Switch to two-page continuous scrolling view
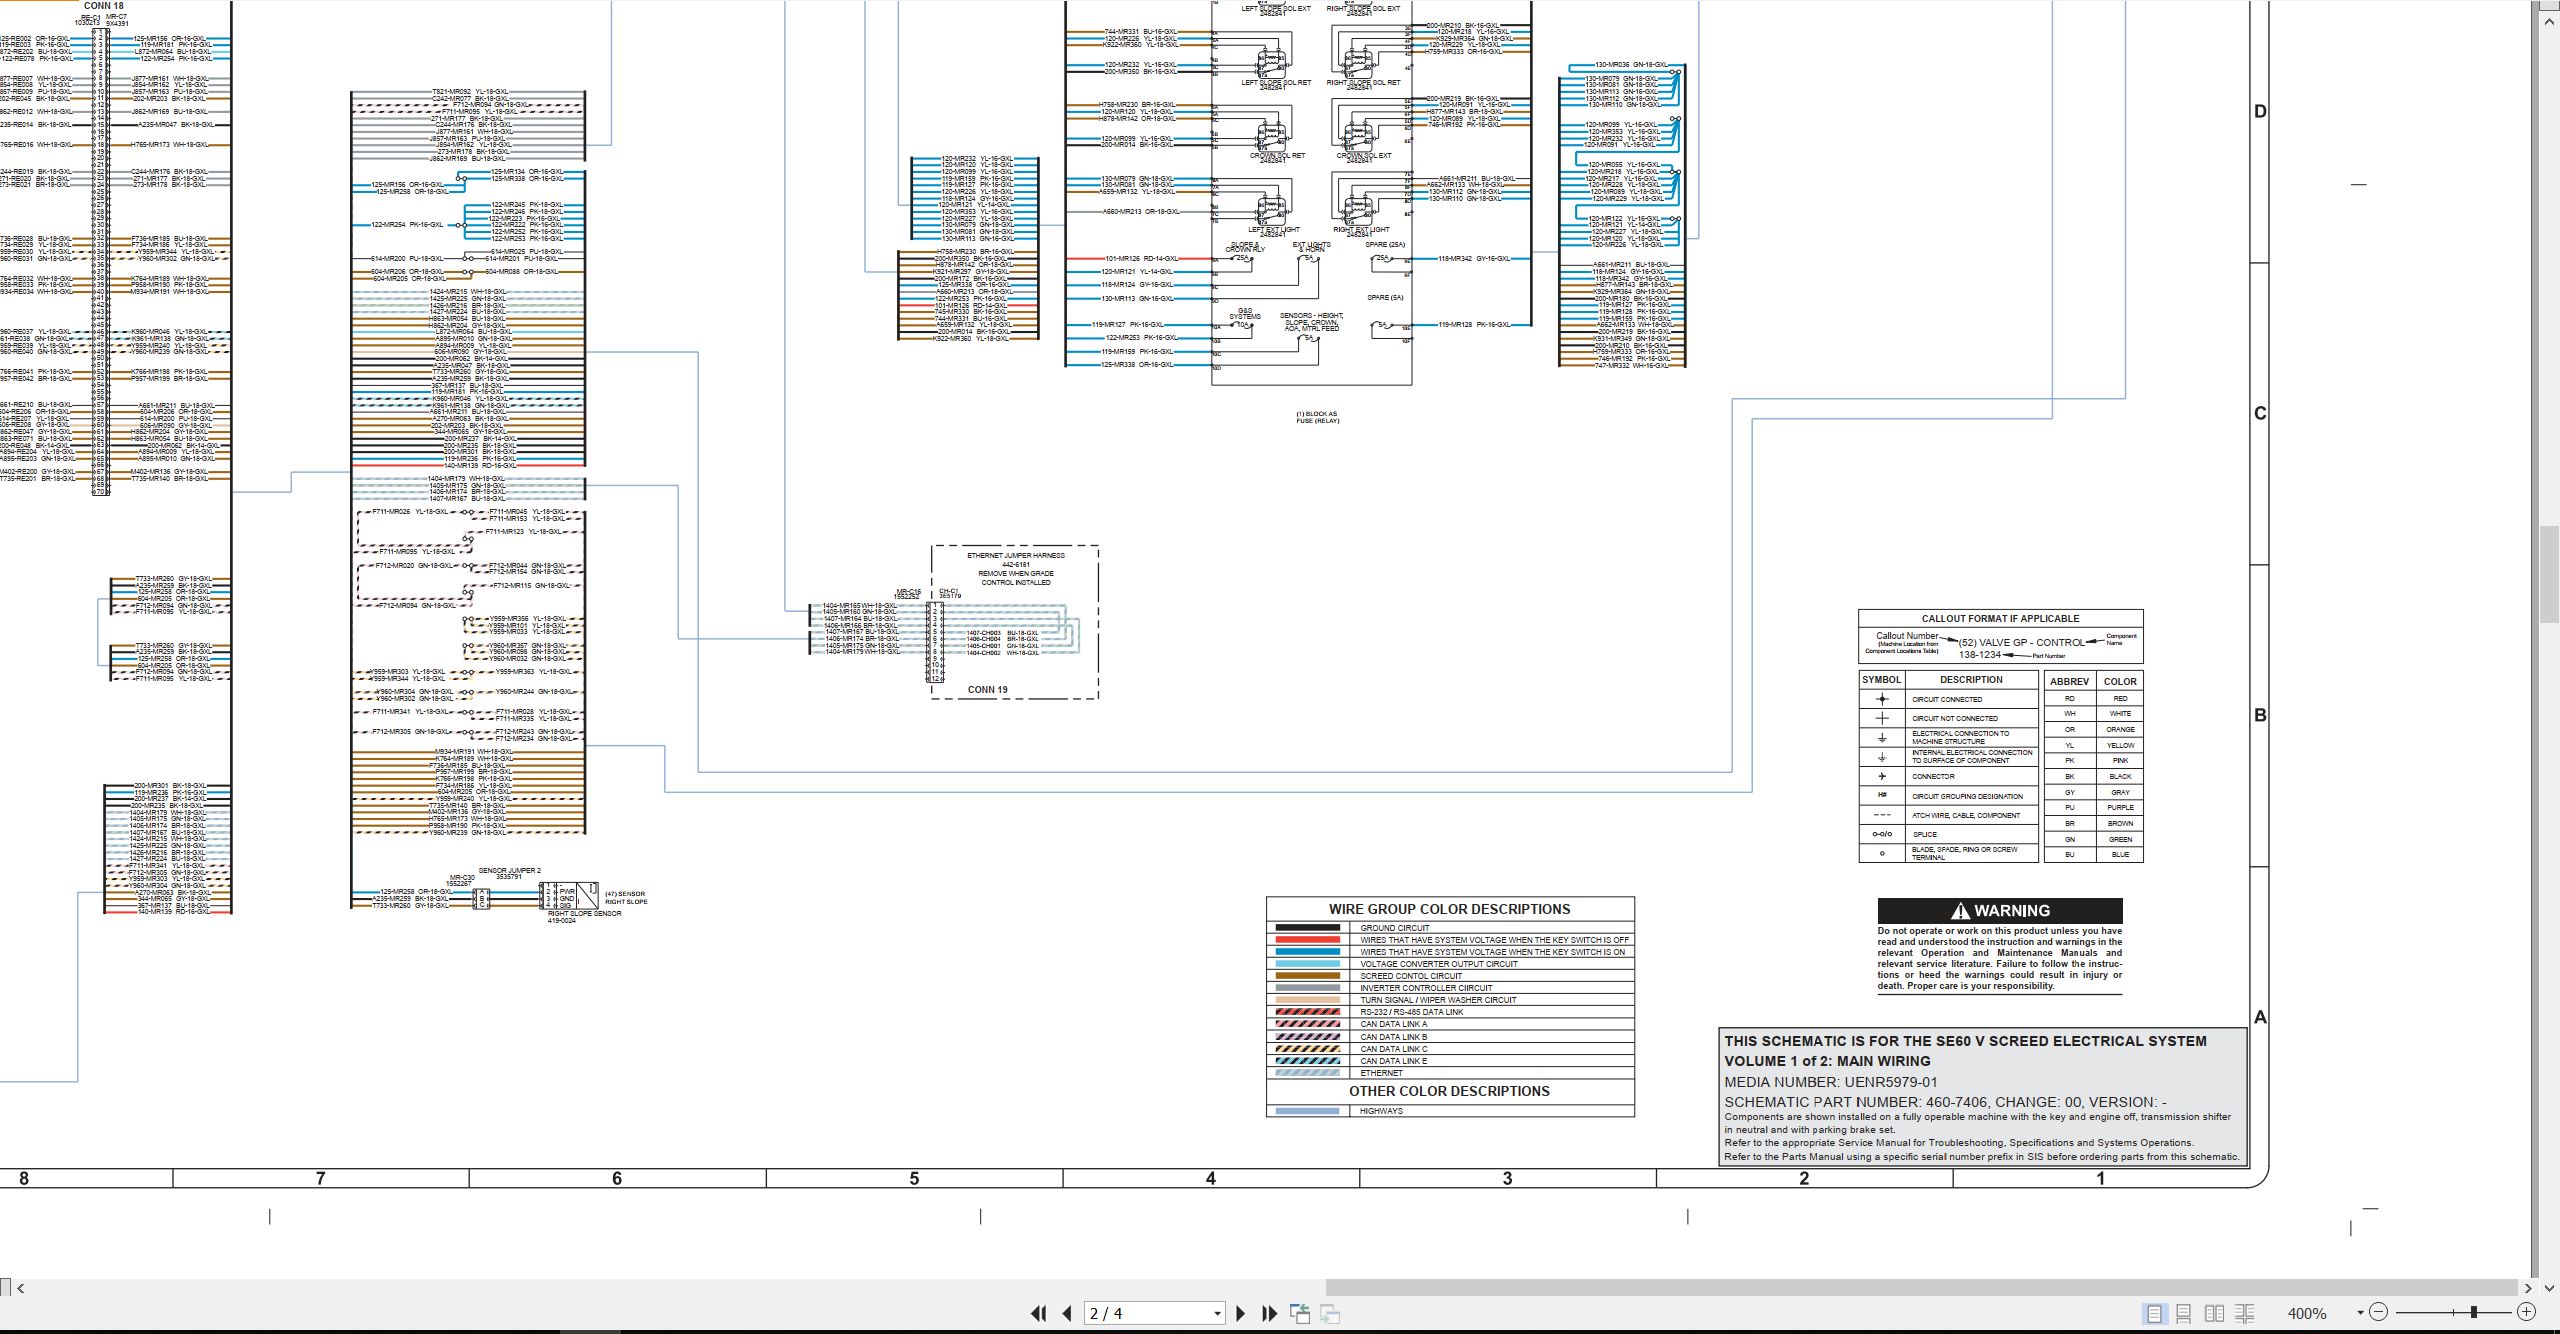This screenshot has width=2560, height=1334. 2245,1313
